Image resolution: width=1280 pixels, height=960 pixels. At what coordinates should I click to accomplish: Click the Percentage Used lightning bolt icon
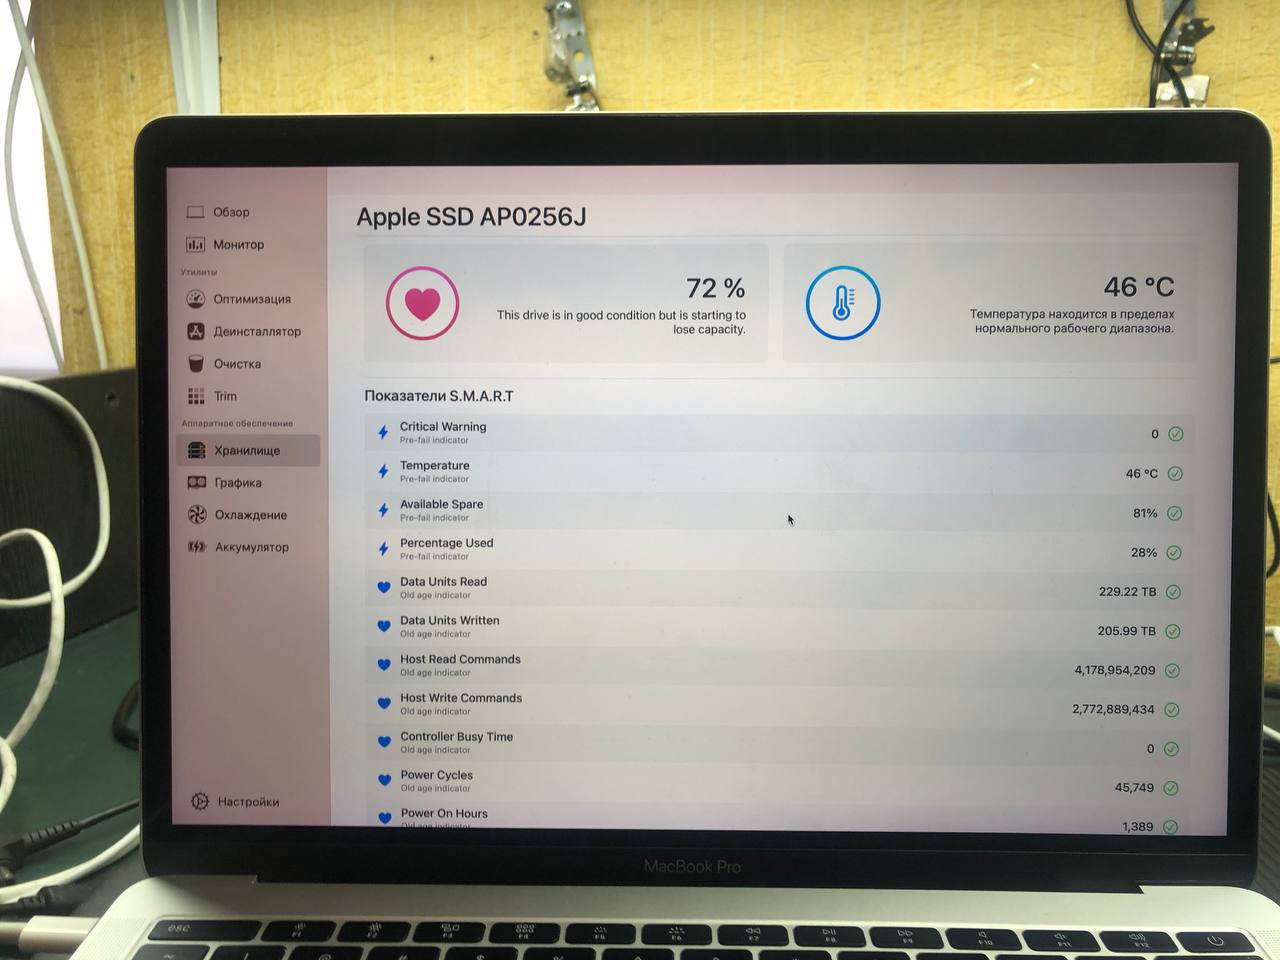point(383,549)
